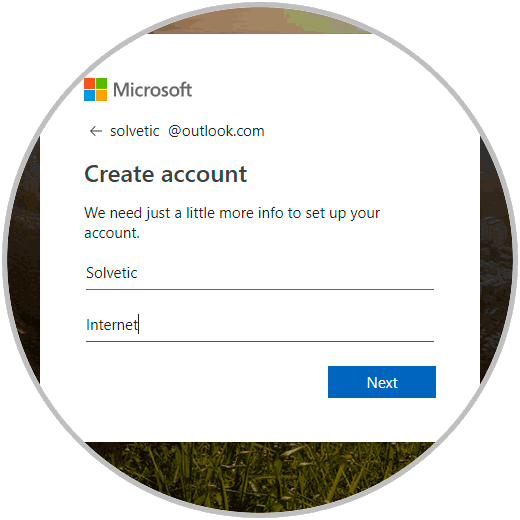Screen dimensions: 520x520
Task: Click the Create account heading
Action: [x=166, y=174]
